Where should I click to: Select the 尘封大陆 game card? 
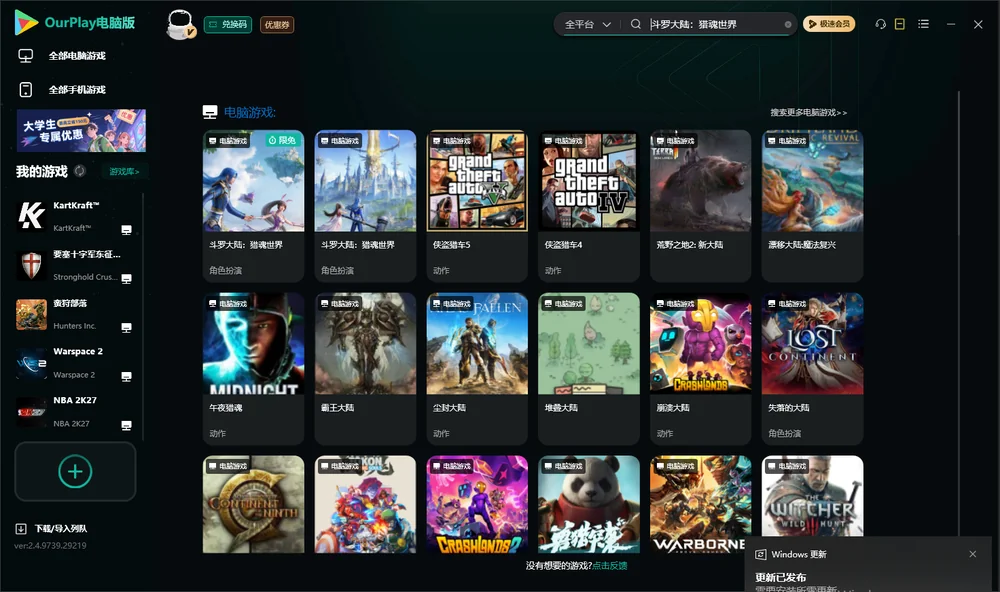pos(477,368)
